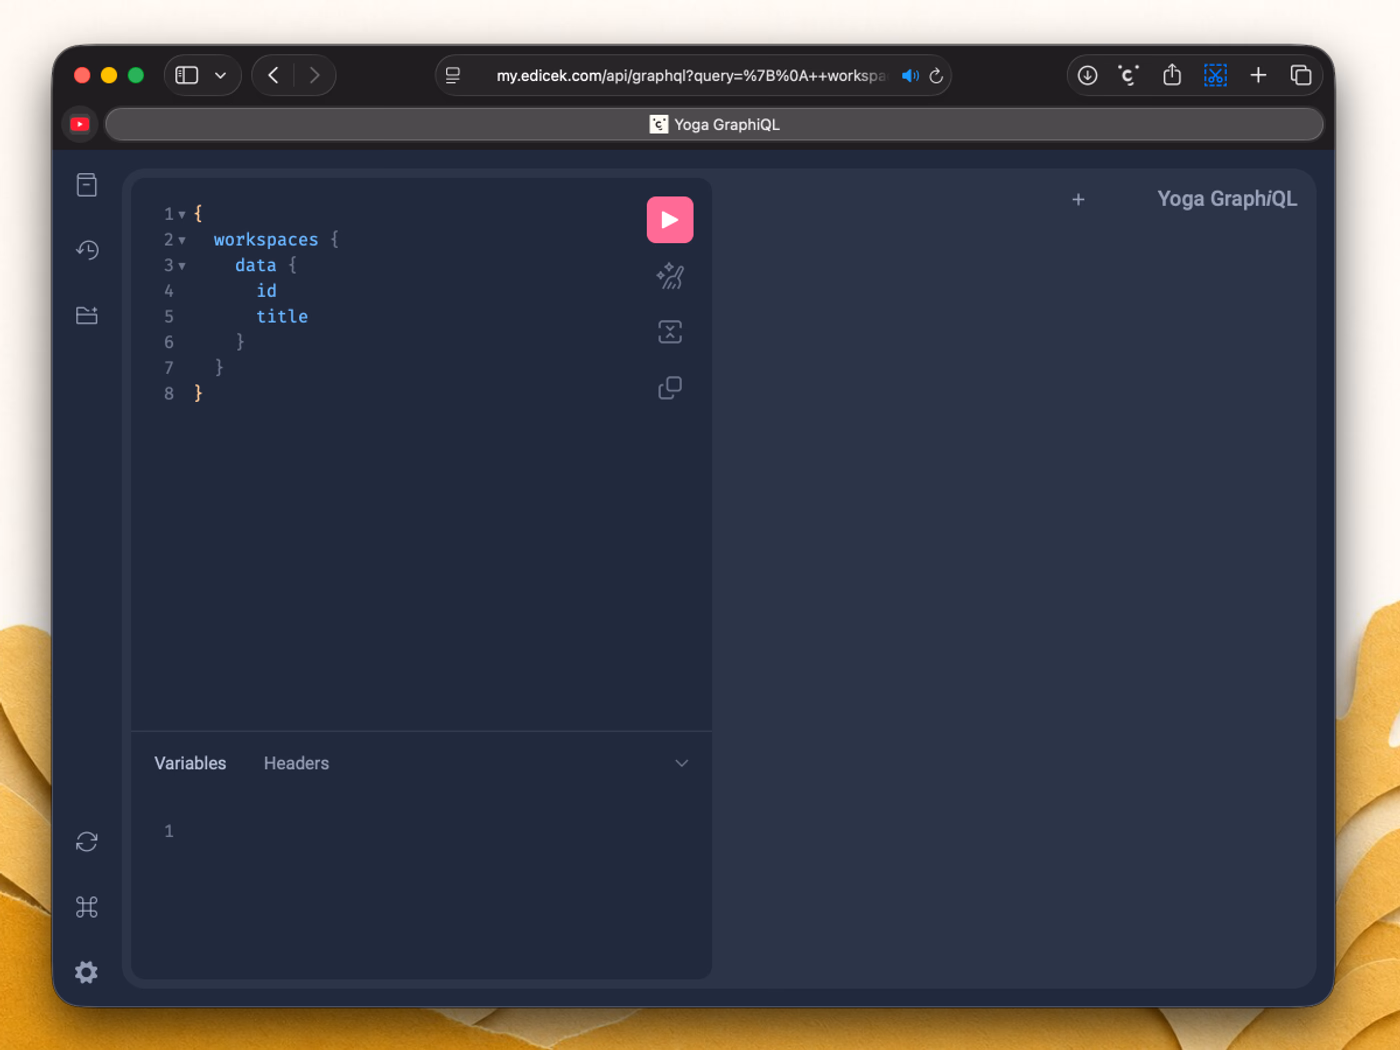Fold the outer brace on line 1
This screenshot has width=1400, height=1050.
[182, 215]
